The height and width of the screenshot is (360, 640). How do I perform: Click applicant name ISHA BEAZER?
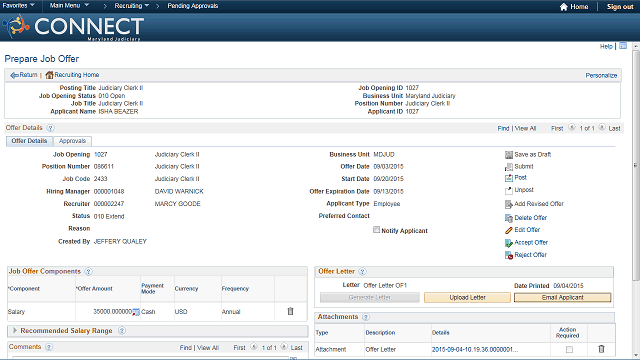click(118, 111)
